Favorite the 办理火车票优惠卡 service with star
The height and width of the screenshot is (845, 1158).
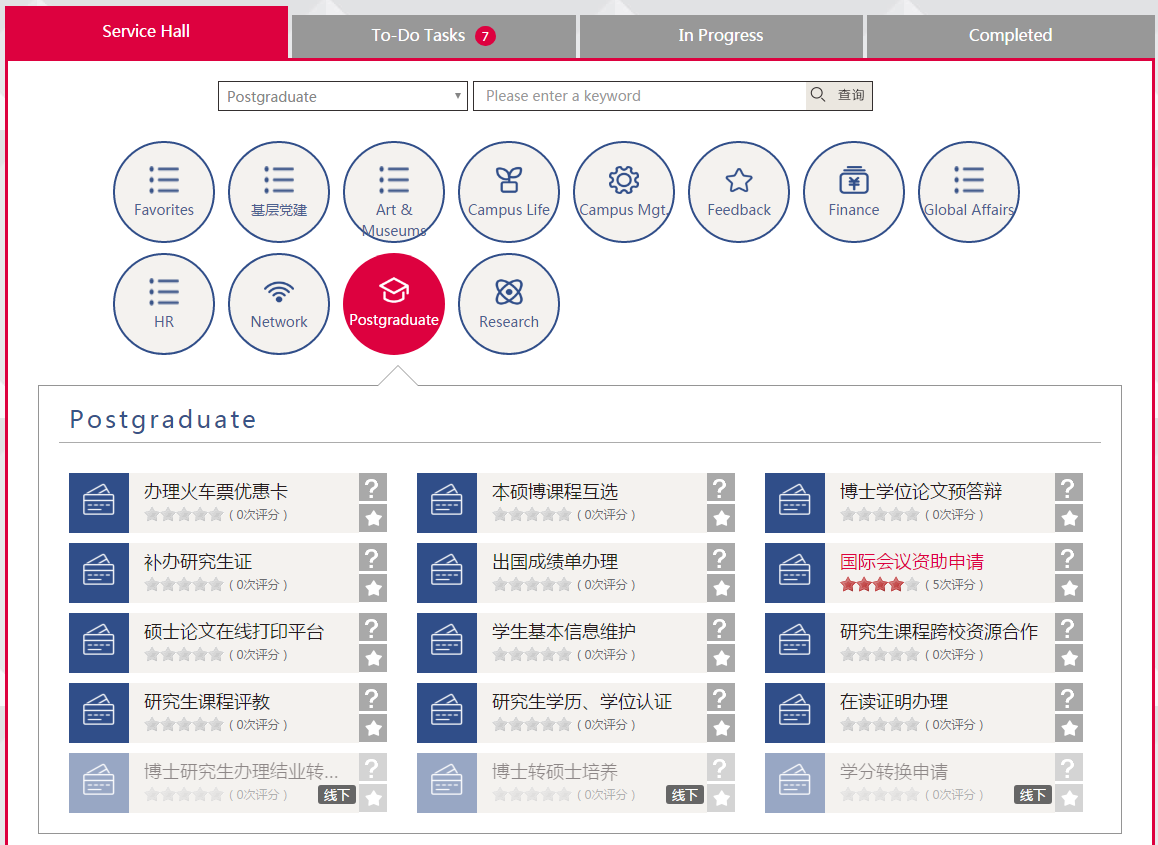point(373,518)
